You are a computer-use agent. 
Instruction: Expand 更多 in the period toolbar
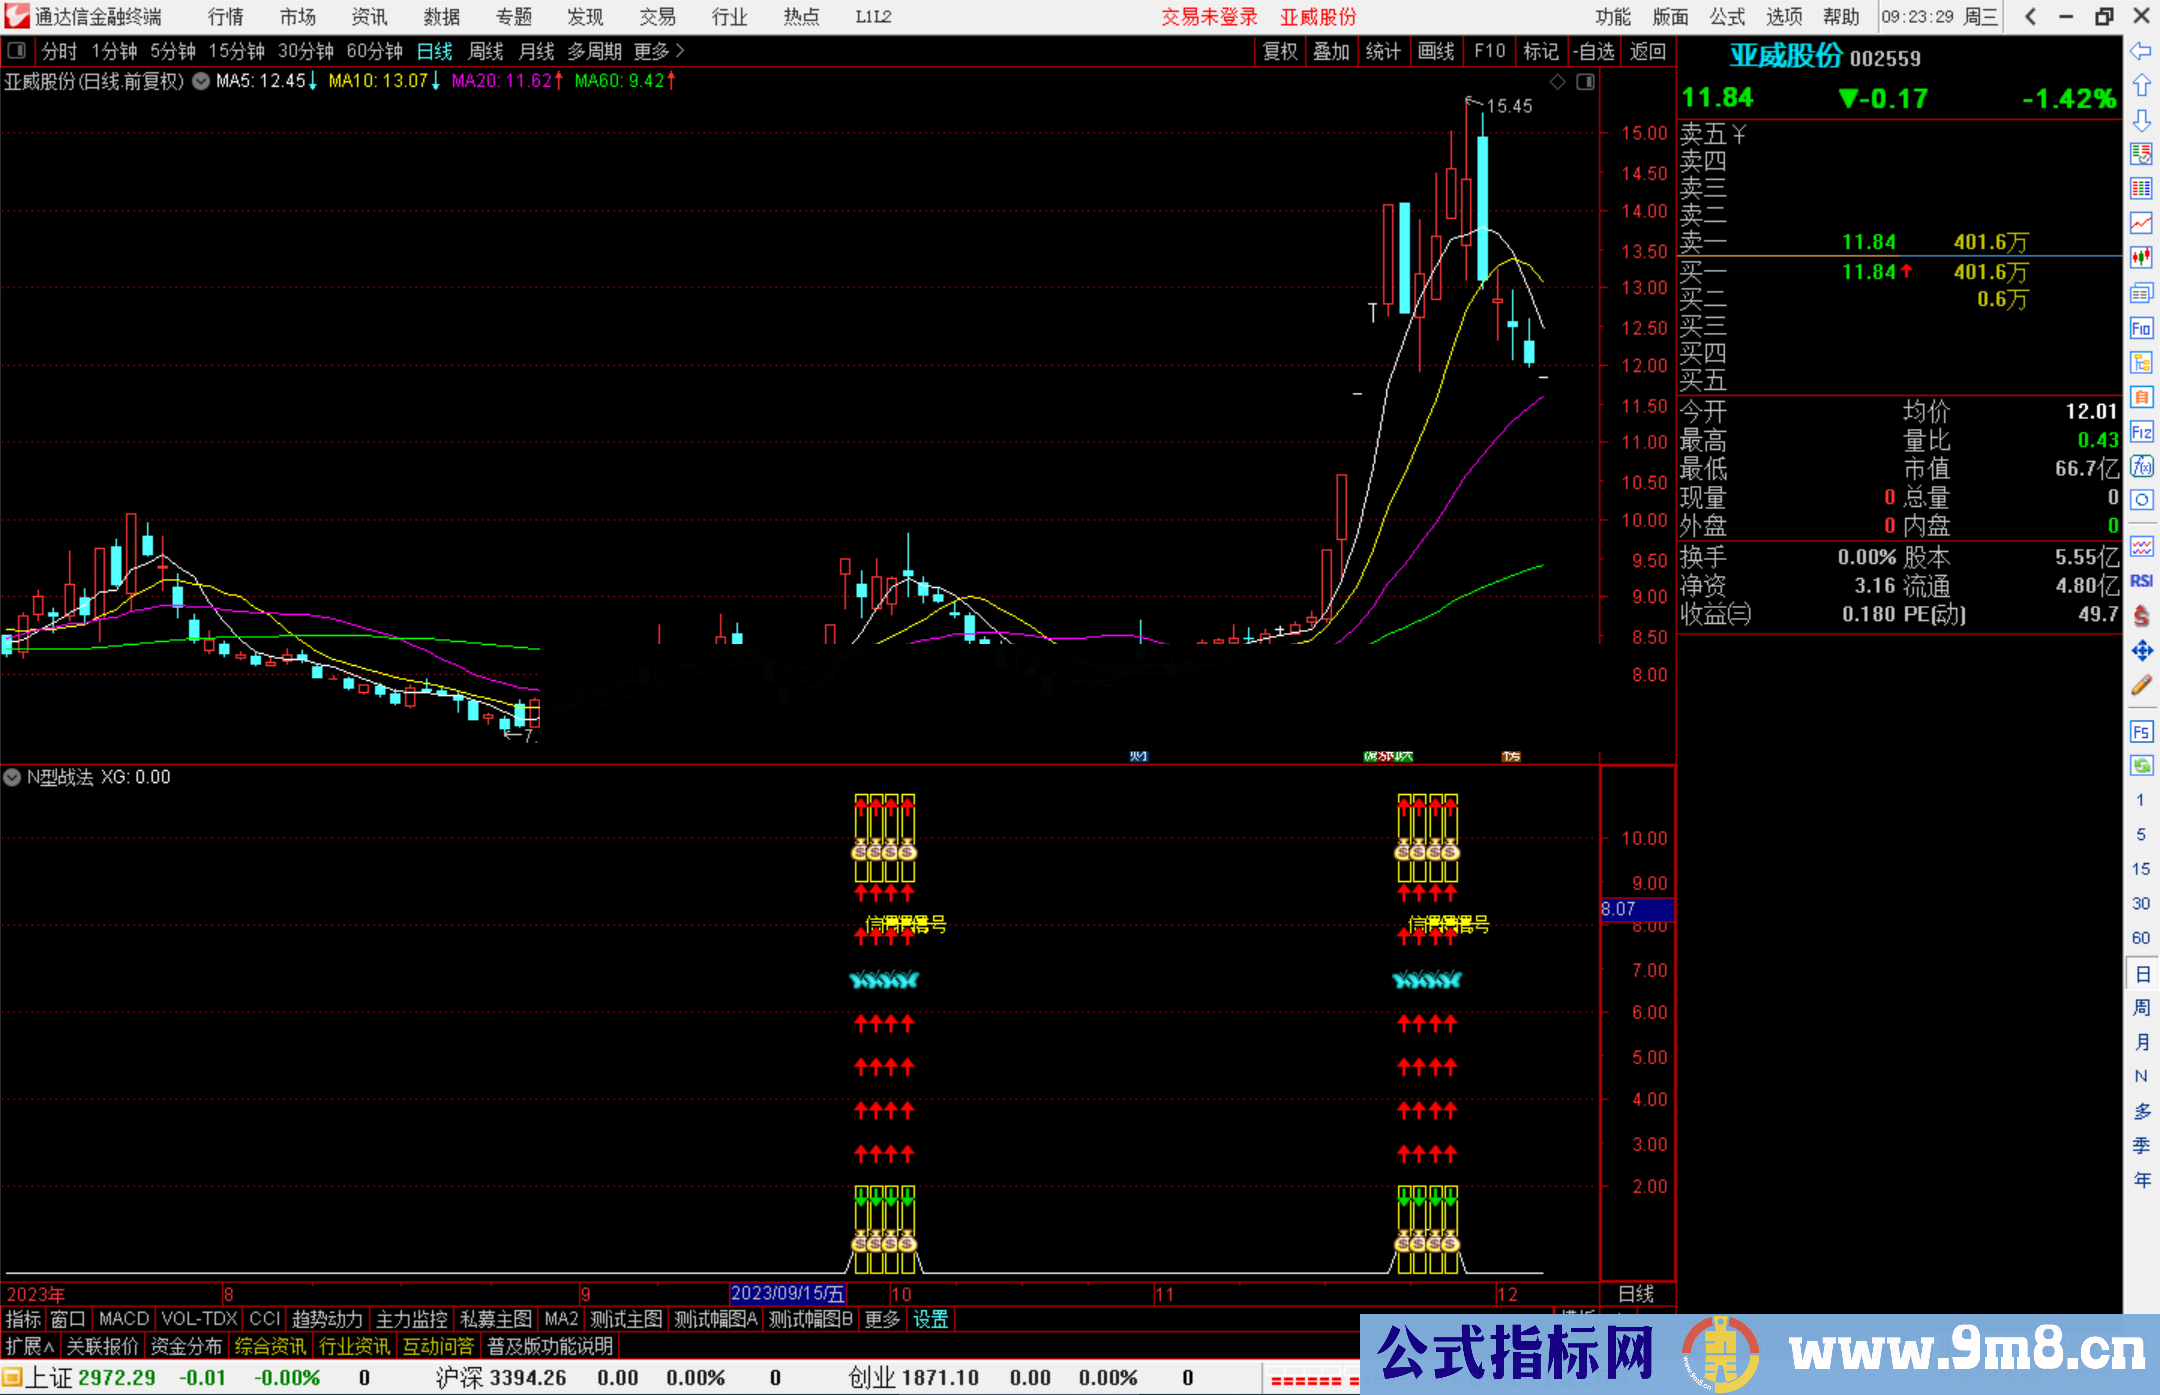pyautogui.click(x=650, y=51)
